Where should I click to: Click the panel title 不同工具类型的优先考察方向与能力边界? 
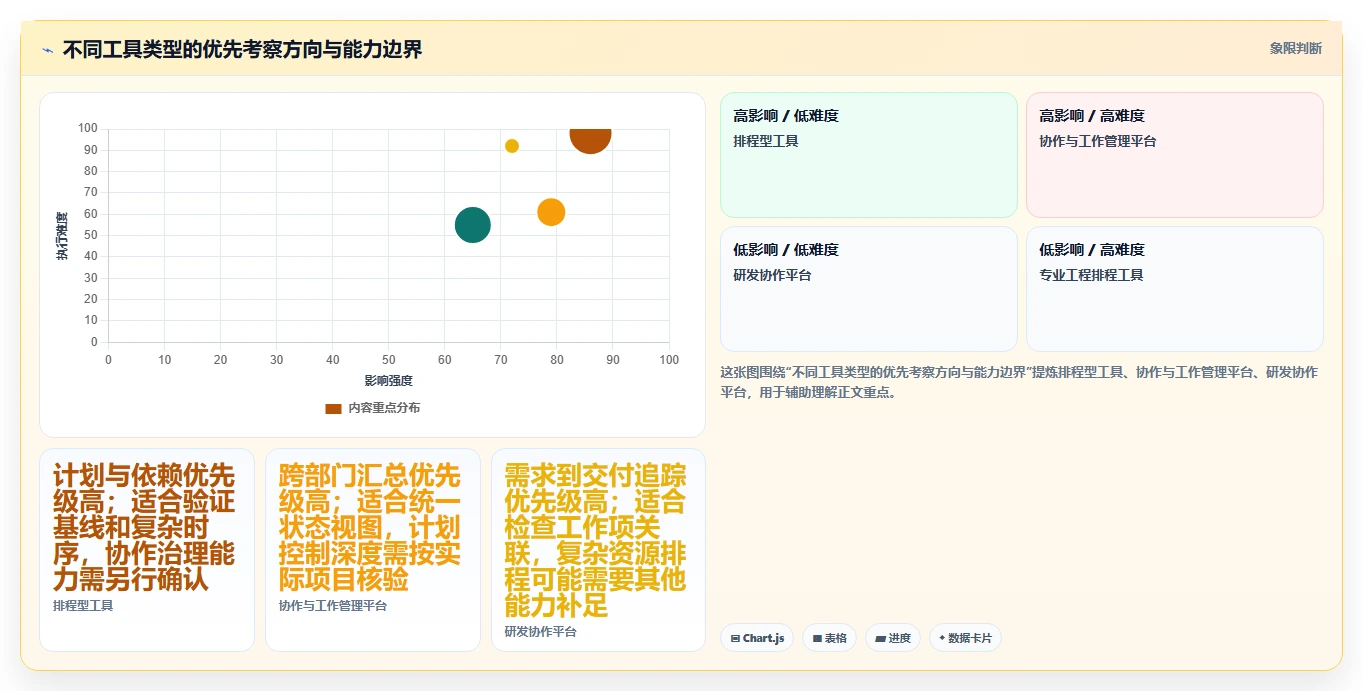click(242, 49)
